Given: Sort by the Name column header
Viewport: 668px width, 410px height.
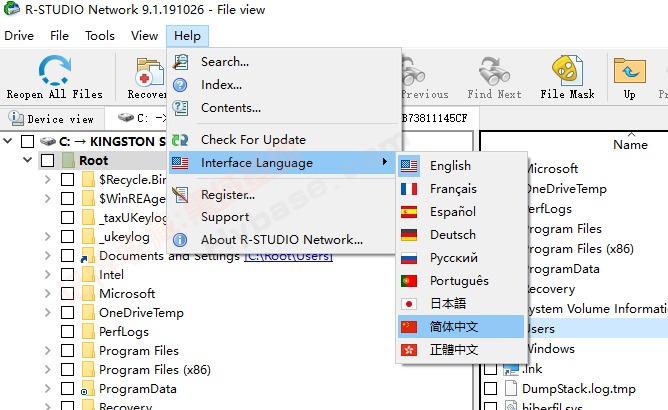Looking at the screenshot, I should tap(630, 144).
